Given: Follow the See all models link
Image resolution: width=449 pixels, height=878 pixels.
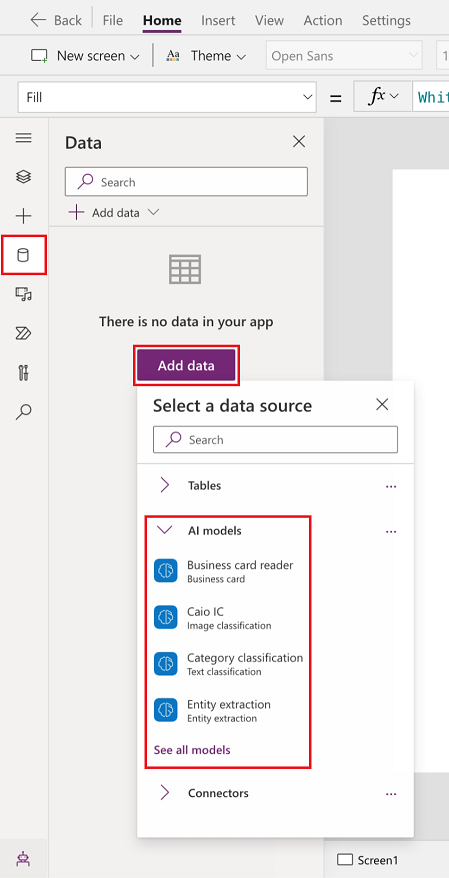Looking at the screenshot, I should [192, 750].
